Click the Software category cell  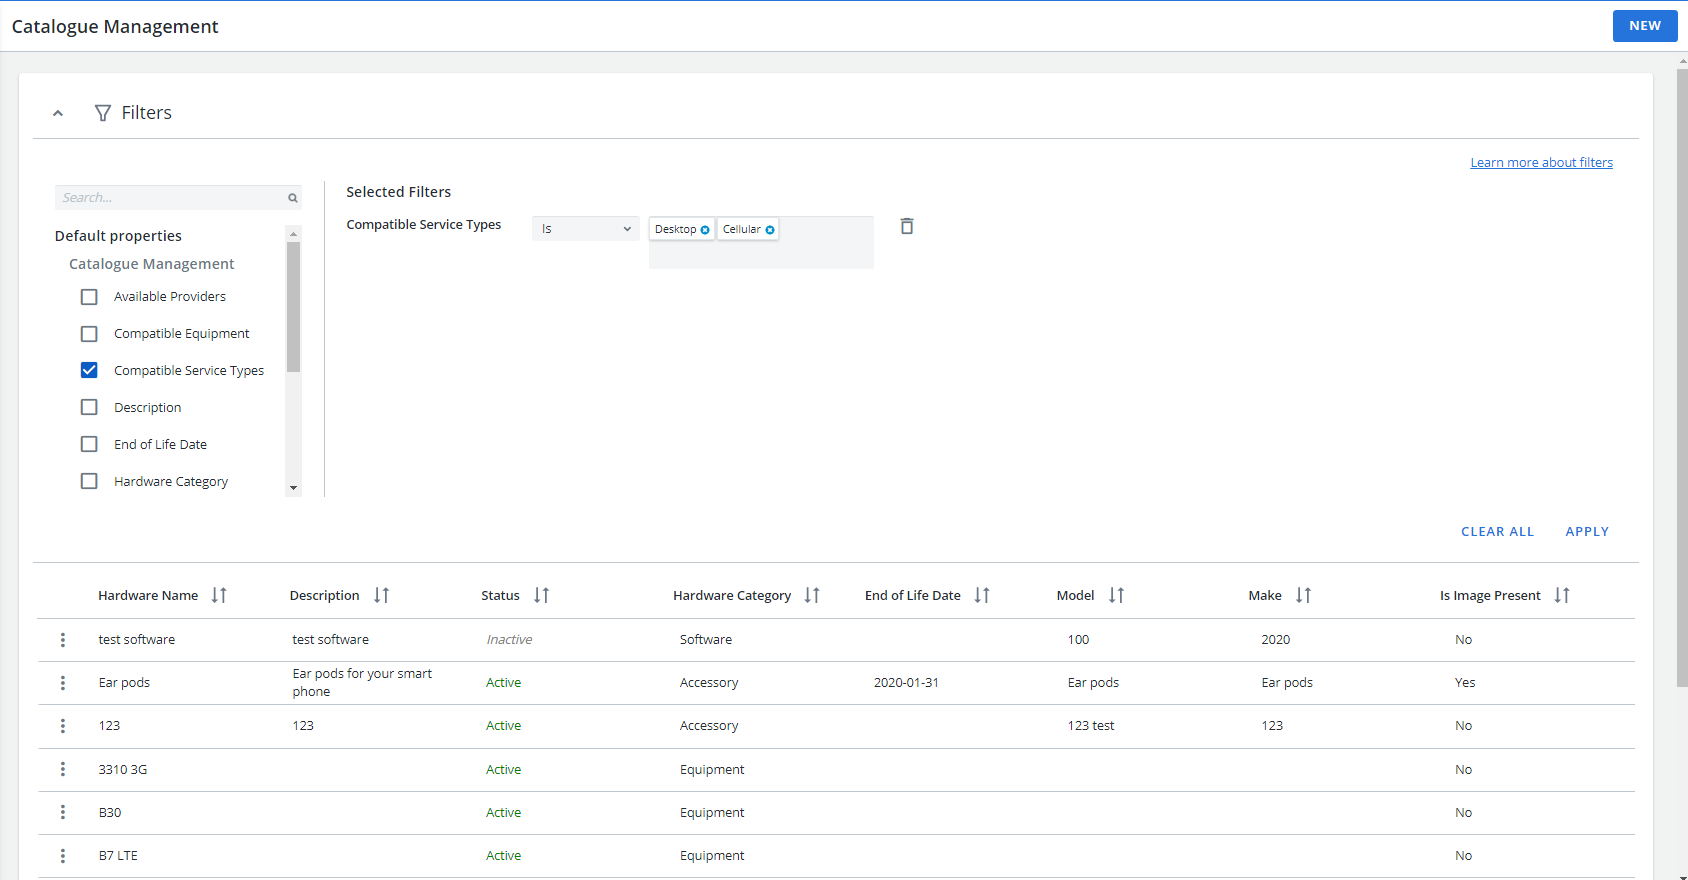[x=706, y=640]
